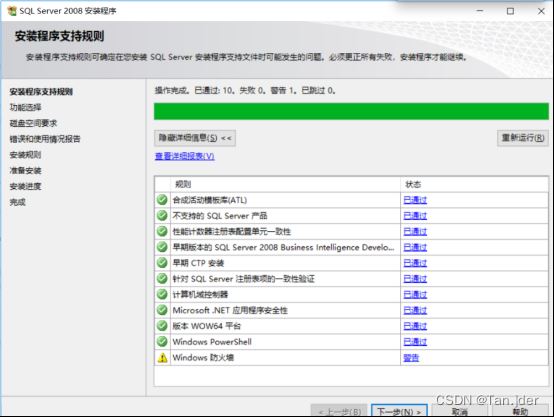
Task: Select 安装程序支持规则 step in sidebar
Action: coord(41,92)
